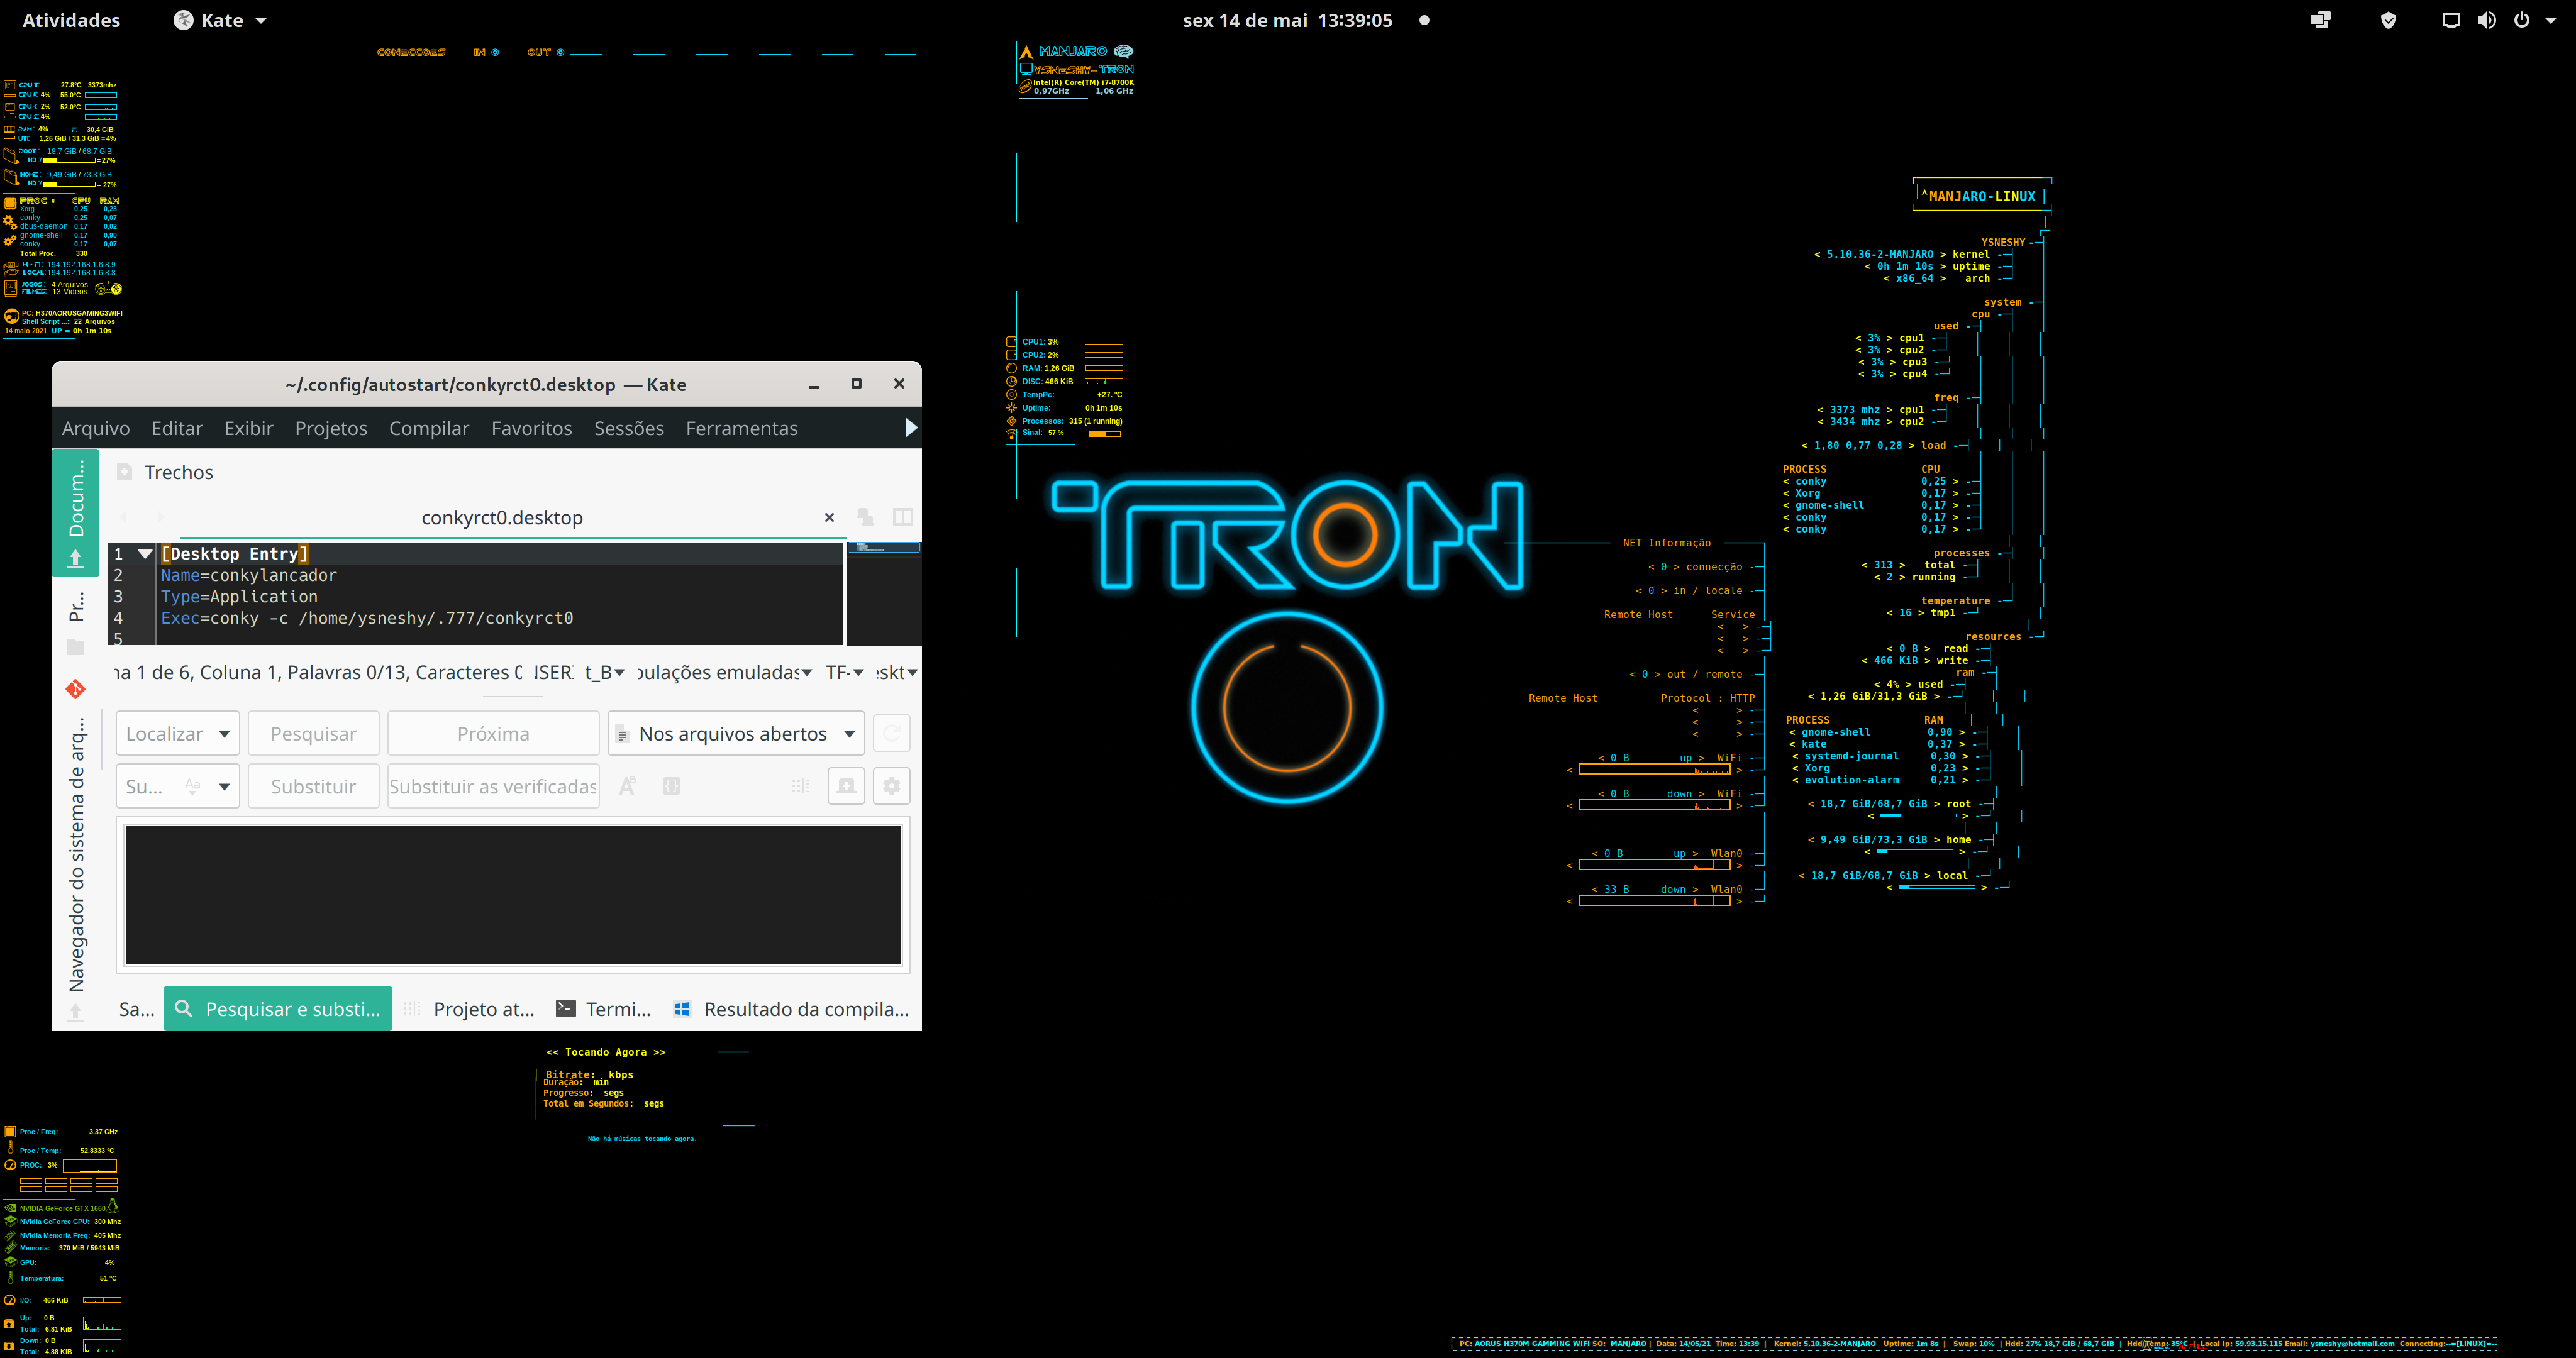2576x1358 pixels.
Task: Toggle case-sensitive match (AB icon)
Action: tap(628, 786)
